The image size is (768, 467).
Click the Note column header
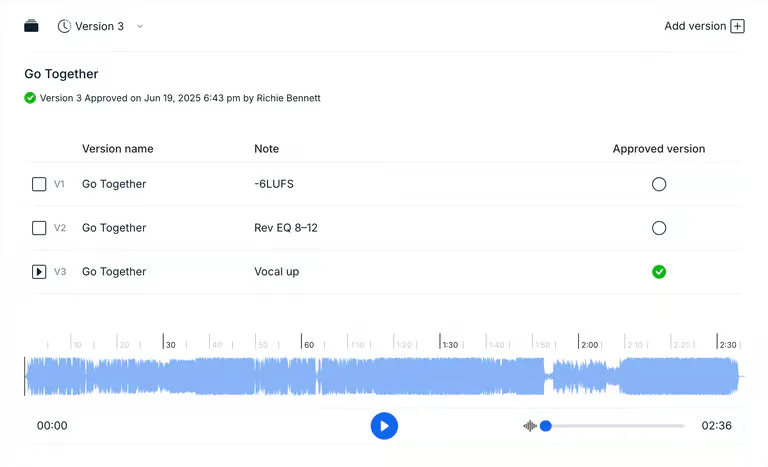(x=266, y=149)
